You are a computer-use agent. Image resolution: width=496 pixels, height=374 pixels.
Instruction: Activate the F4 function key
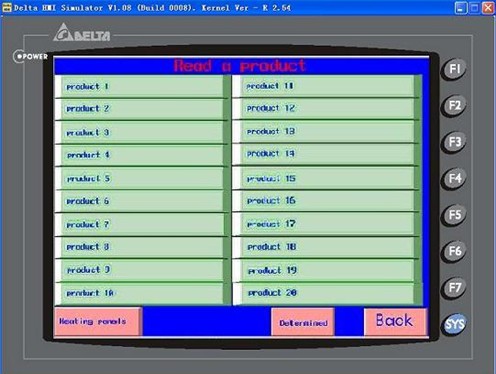[x=454, y=179]
